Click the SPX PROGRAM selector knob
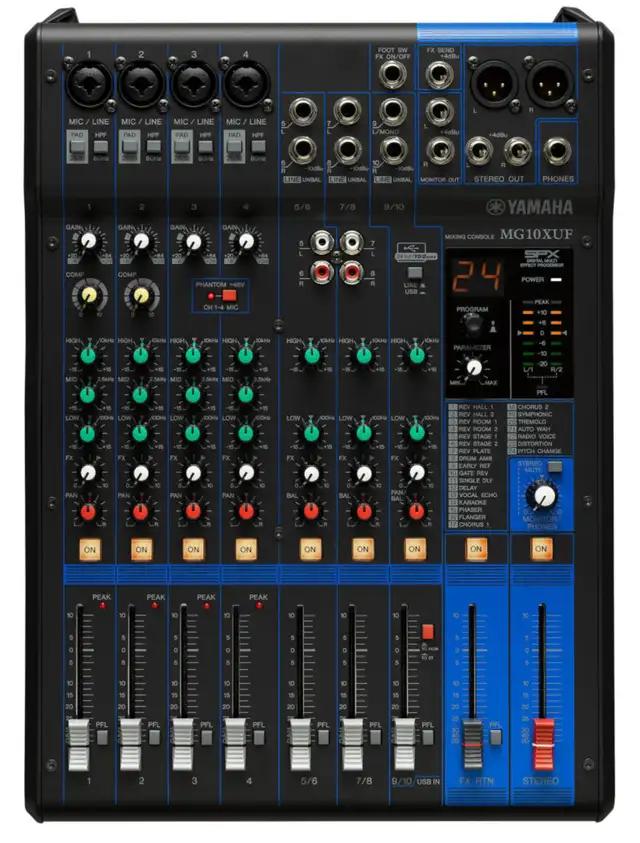 [472, 324]
